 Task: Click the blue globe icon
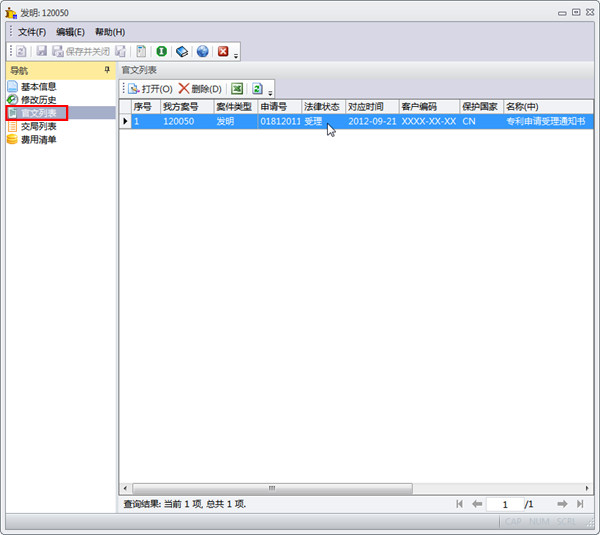pos(202,51)
